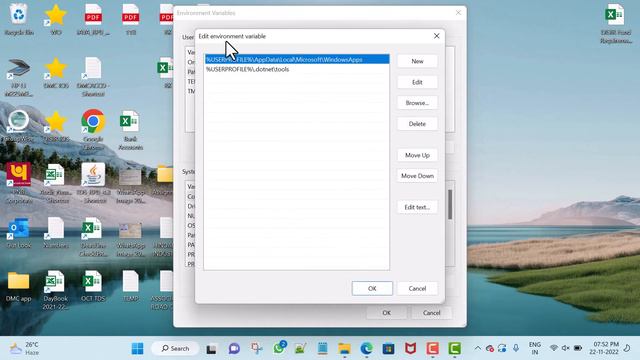Select the %USERPROFILE%\AppData\Local\Microsoft\WindowsApps entry
640x360 pixels.
[x=297, y=60]
